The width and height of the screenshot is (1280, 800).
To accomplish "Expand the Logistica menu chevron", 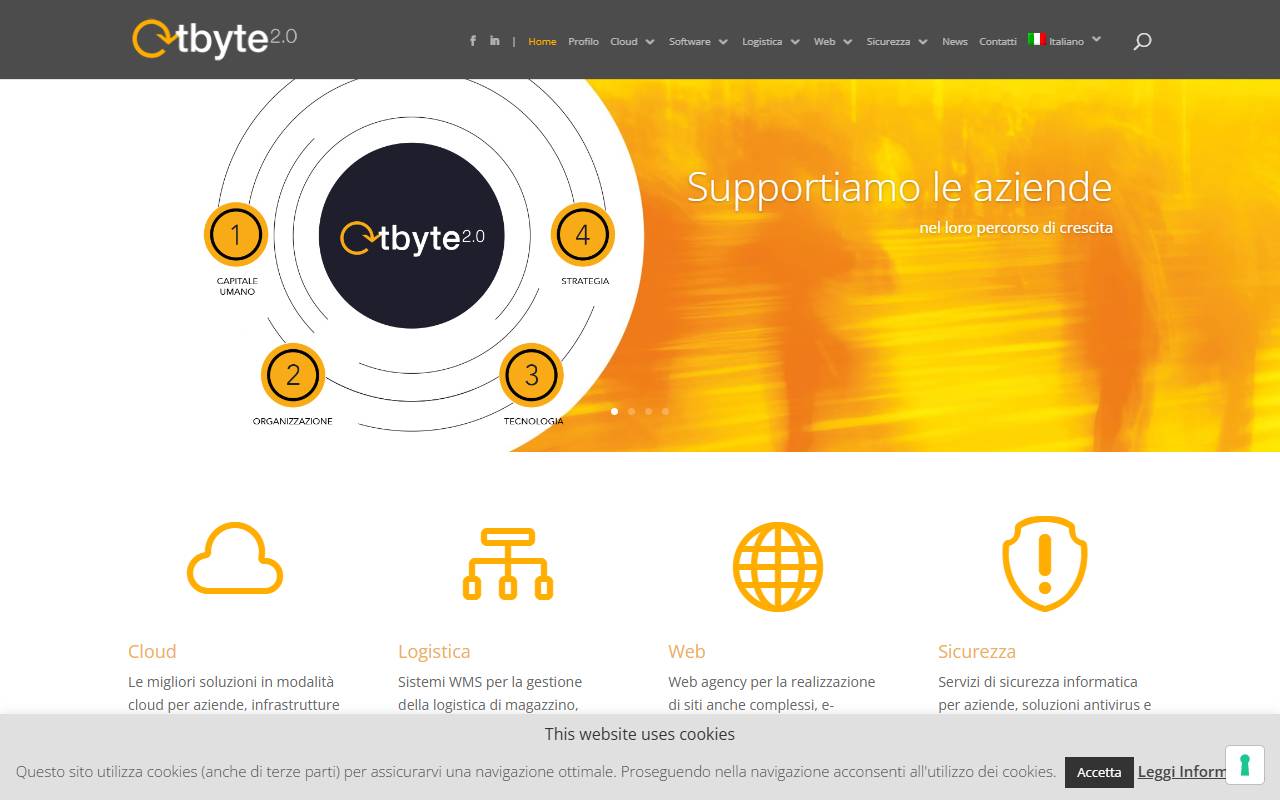I will 795,42.
